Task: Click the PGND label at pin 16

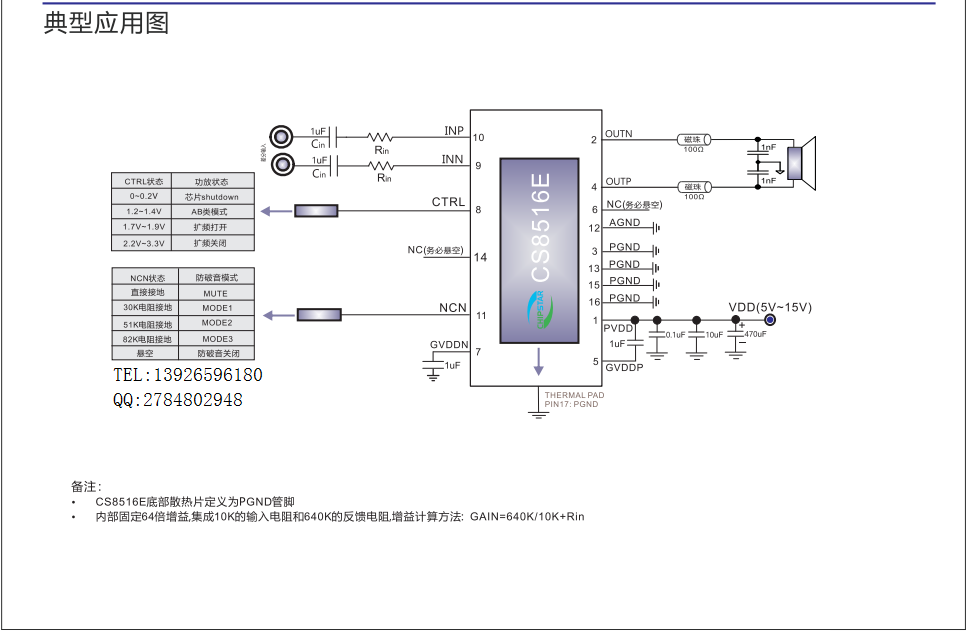Action: (x=624, y=298)
